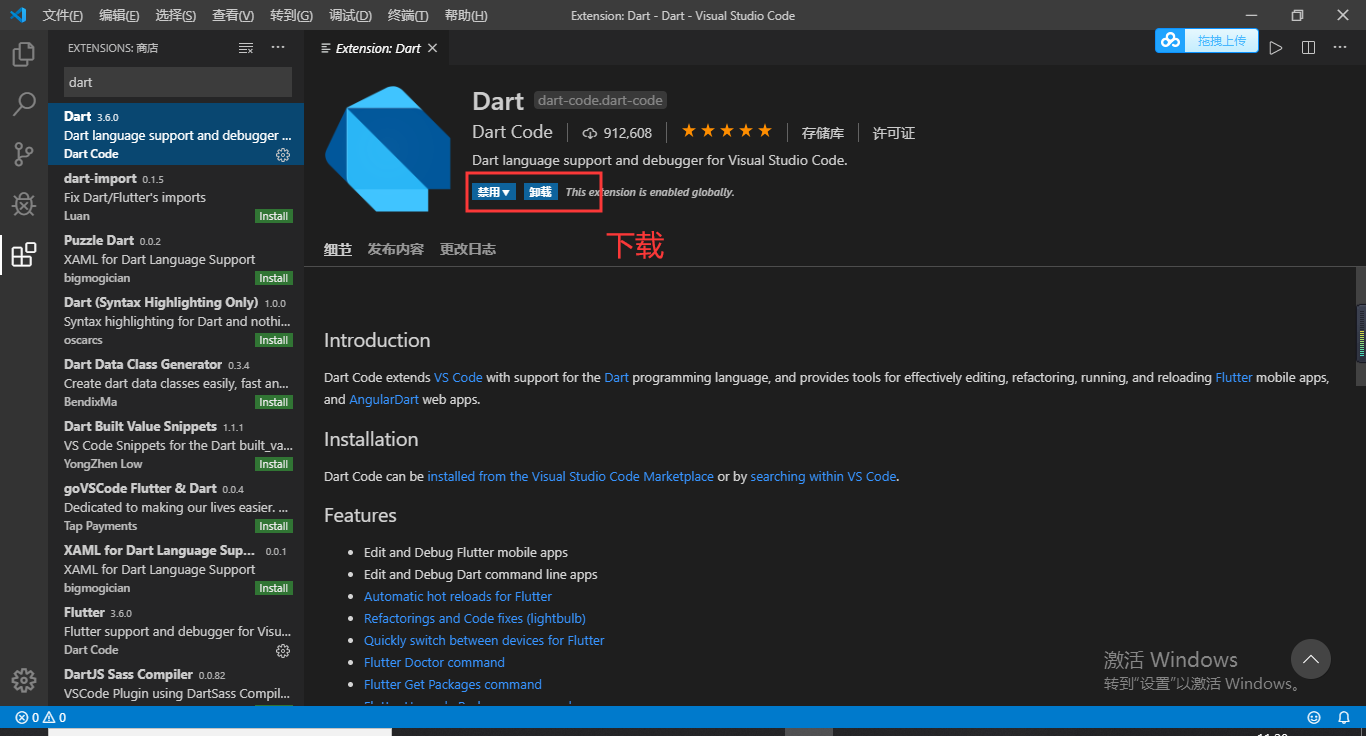This screenshot has height=736, width=1366.
Task: Install the dart-import extension
Action: click(273, 216)
